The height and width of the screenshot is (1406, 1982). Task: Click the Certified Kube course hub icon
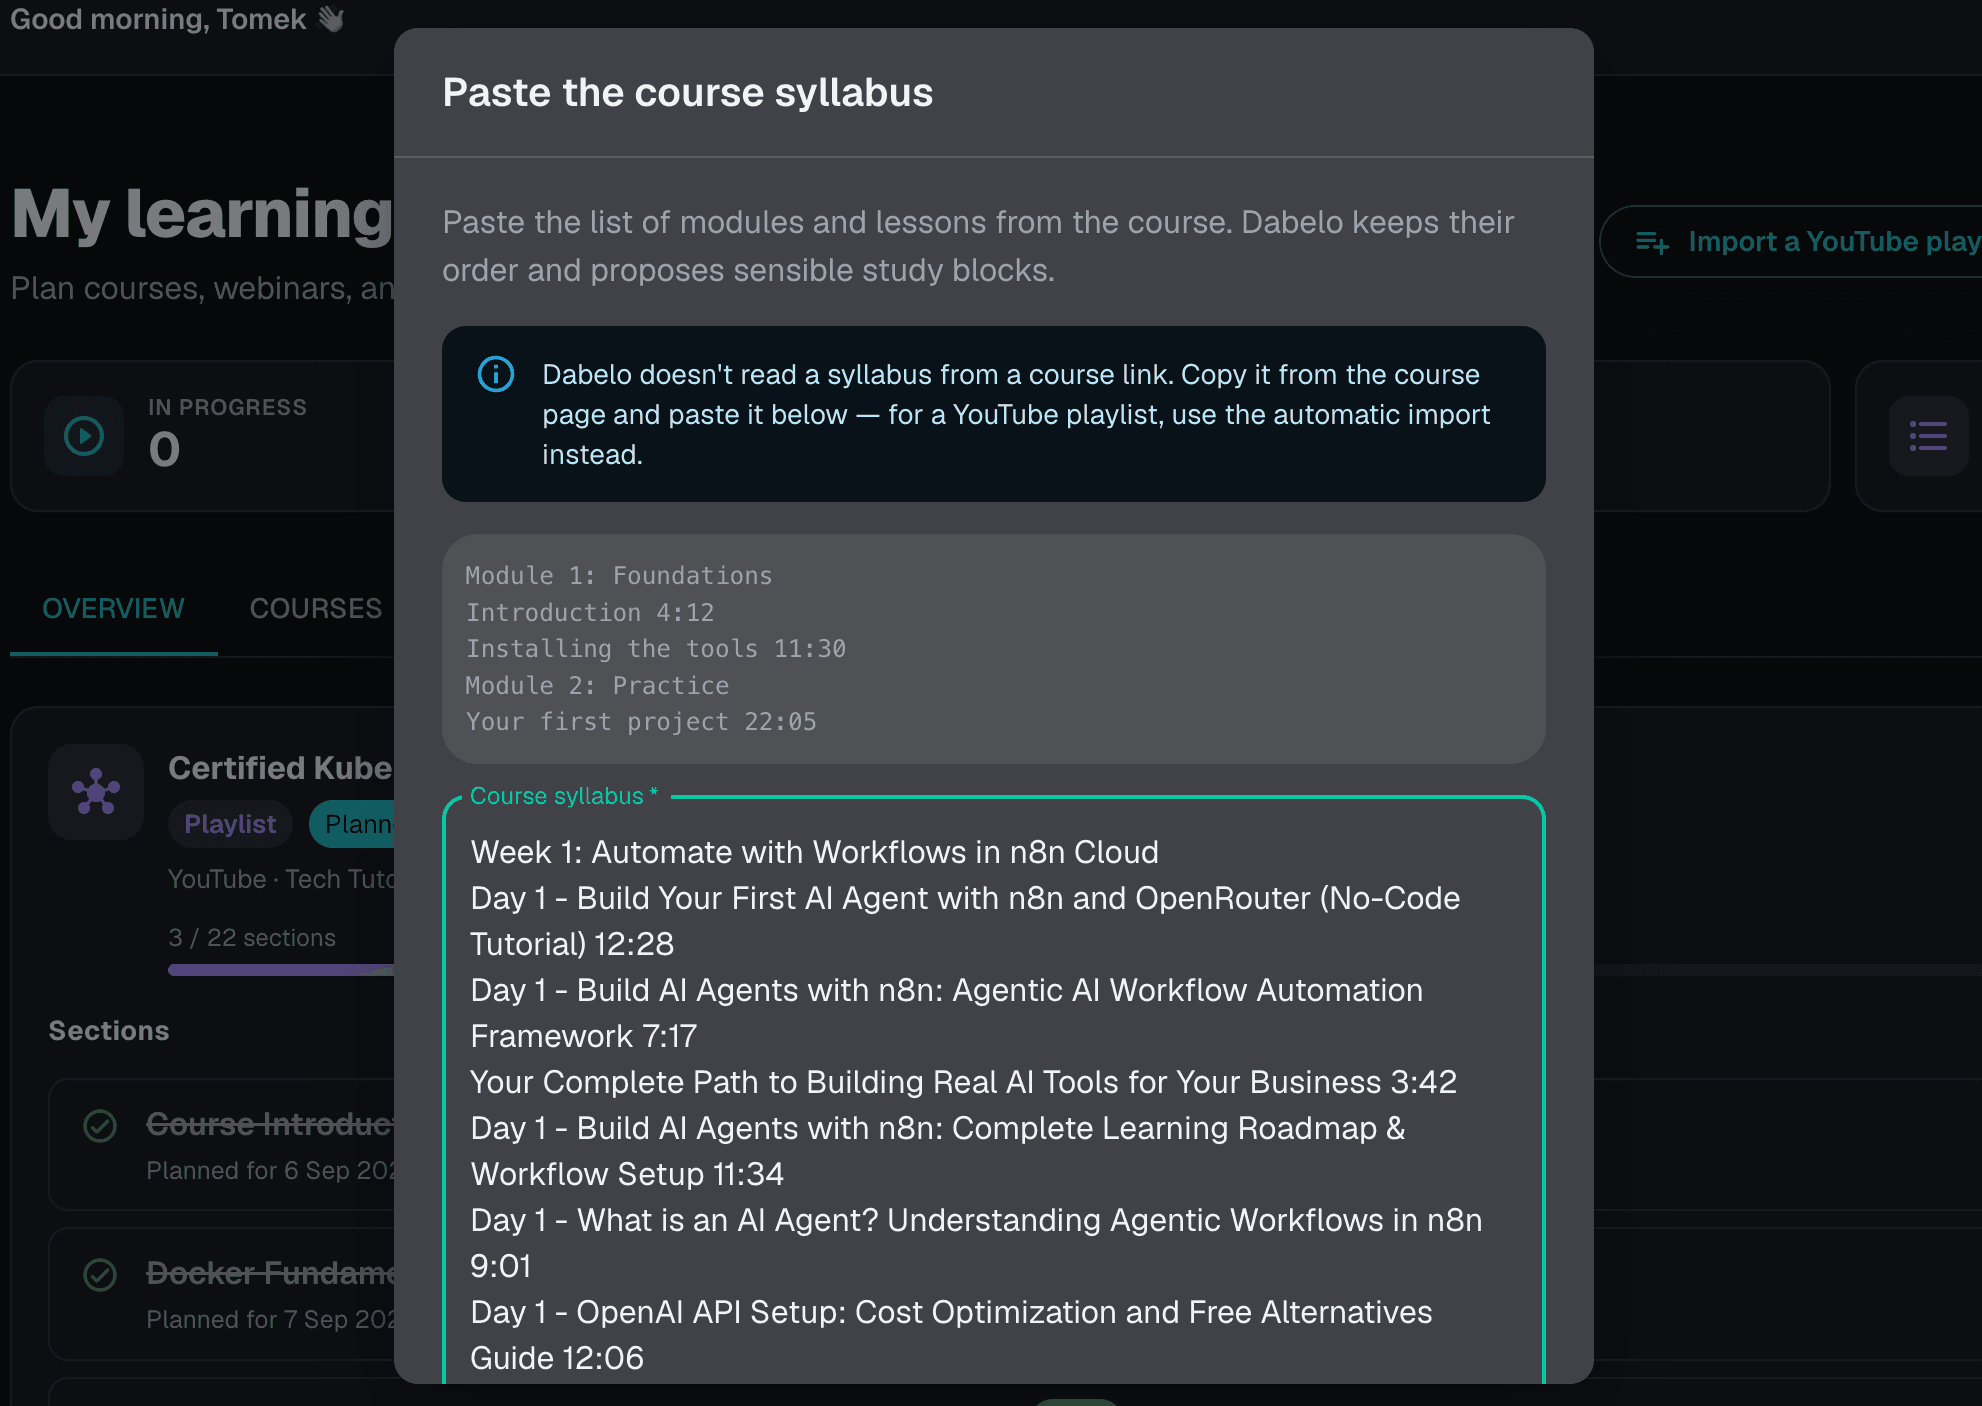tap(96, 792)
